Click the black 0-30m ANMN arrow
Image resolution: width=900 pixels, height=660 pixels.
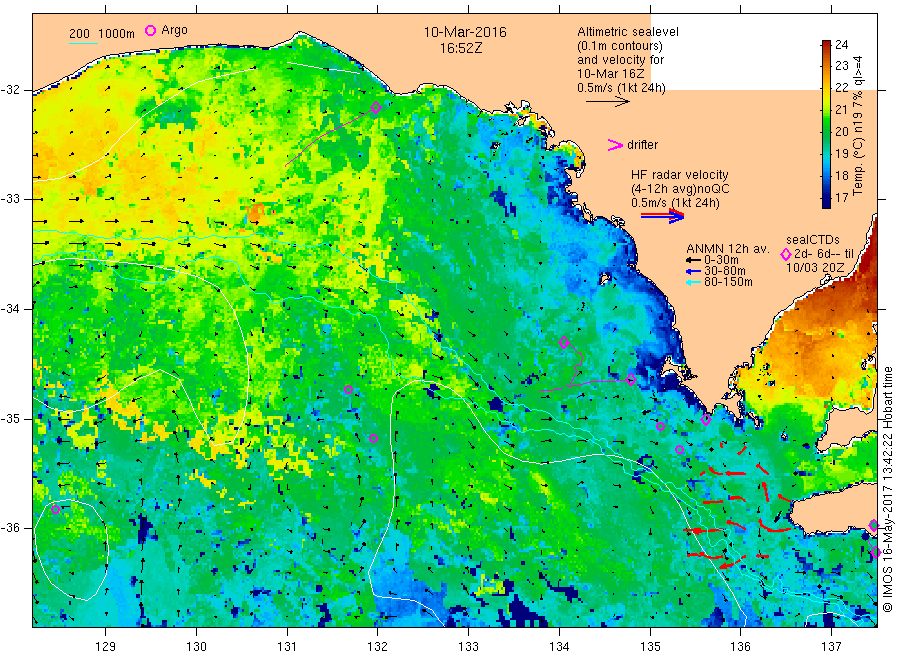[694, 260]
